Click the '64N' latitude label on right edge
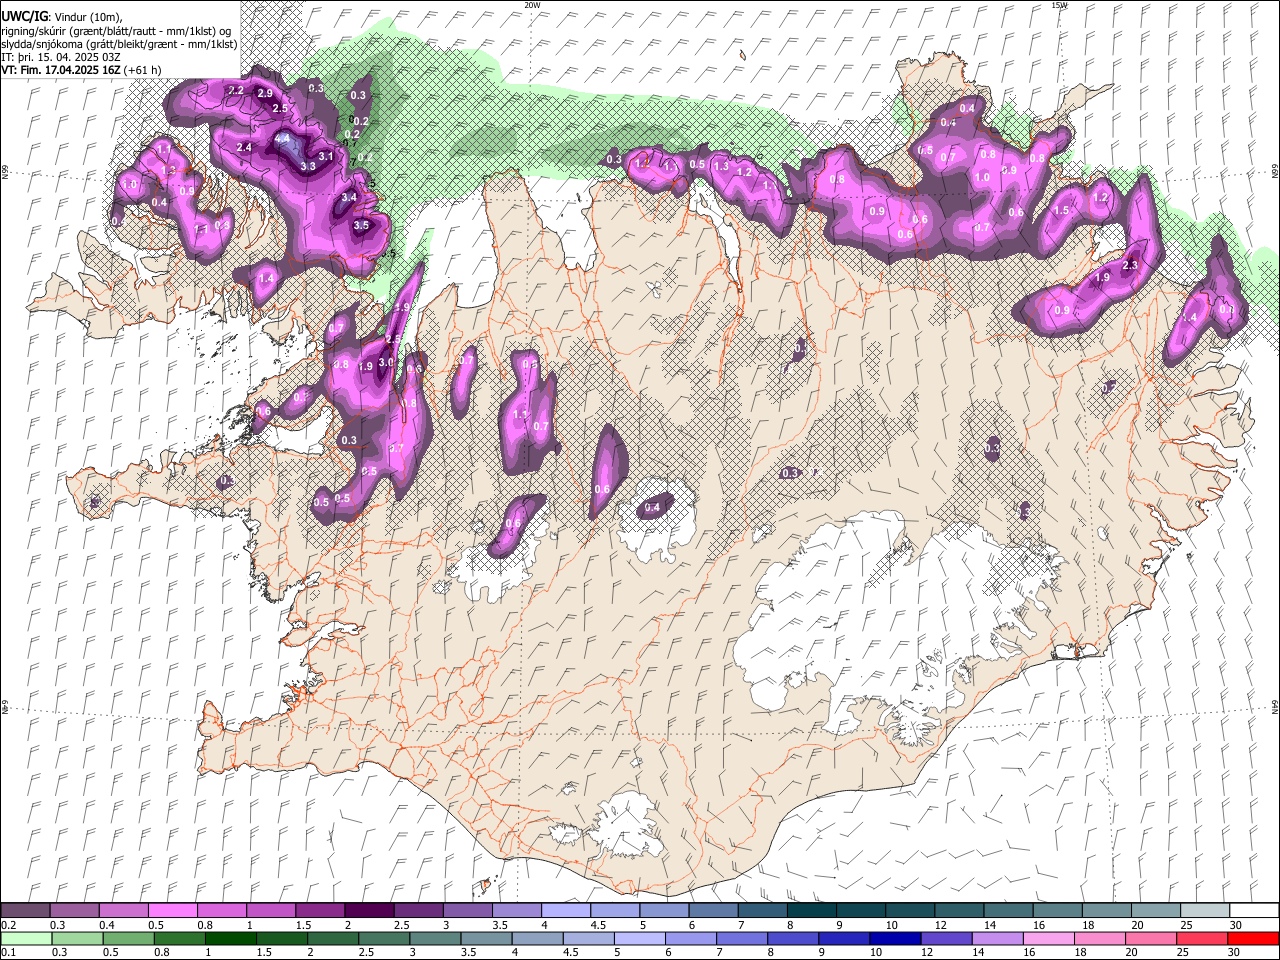Image resolution: width=1280 pixels, height=960 pixels. pos(1275,706)
